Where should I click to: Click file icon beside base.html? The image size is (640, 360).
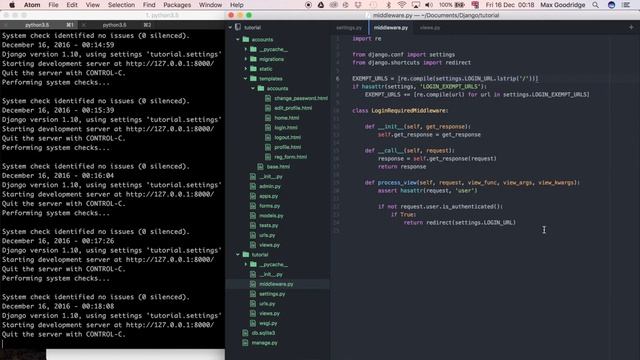coord(260,167)
